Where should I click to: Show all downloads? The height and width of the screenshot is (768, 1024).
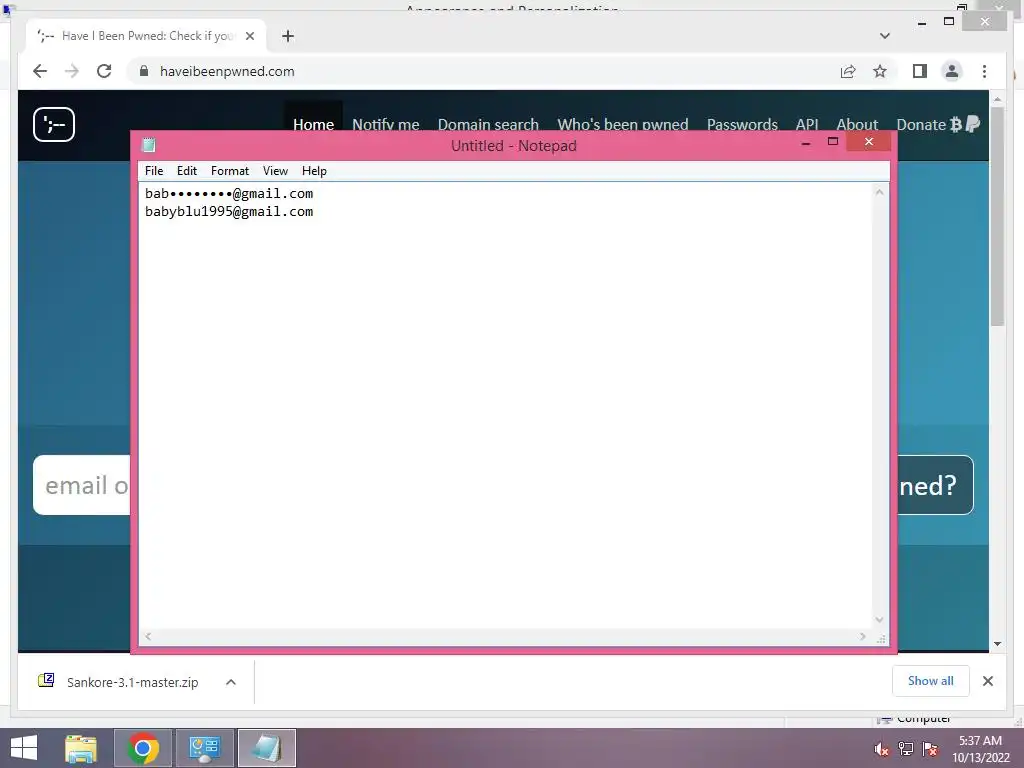931,681
